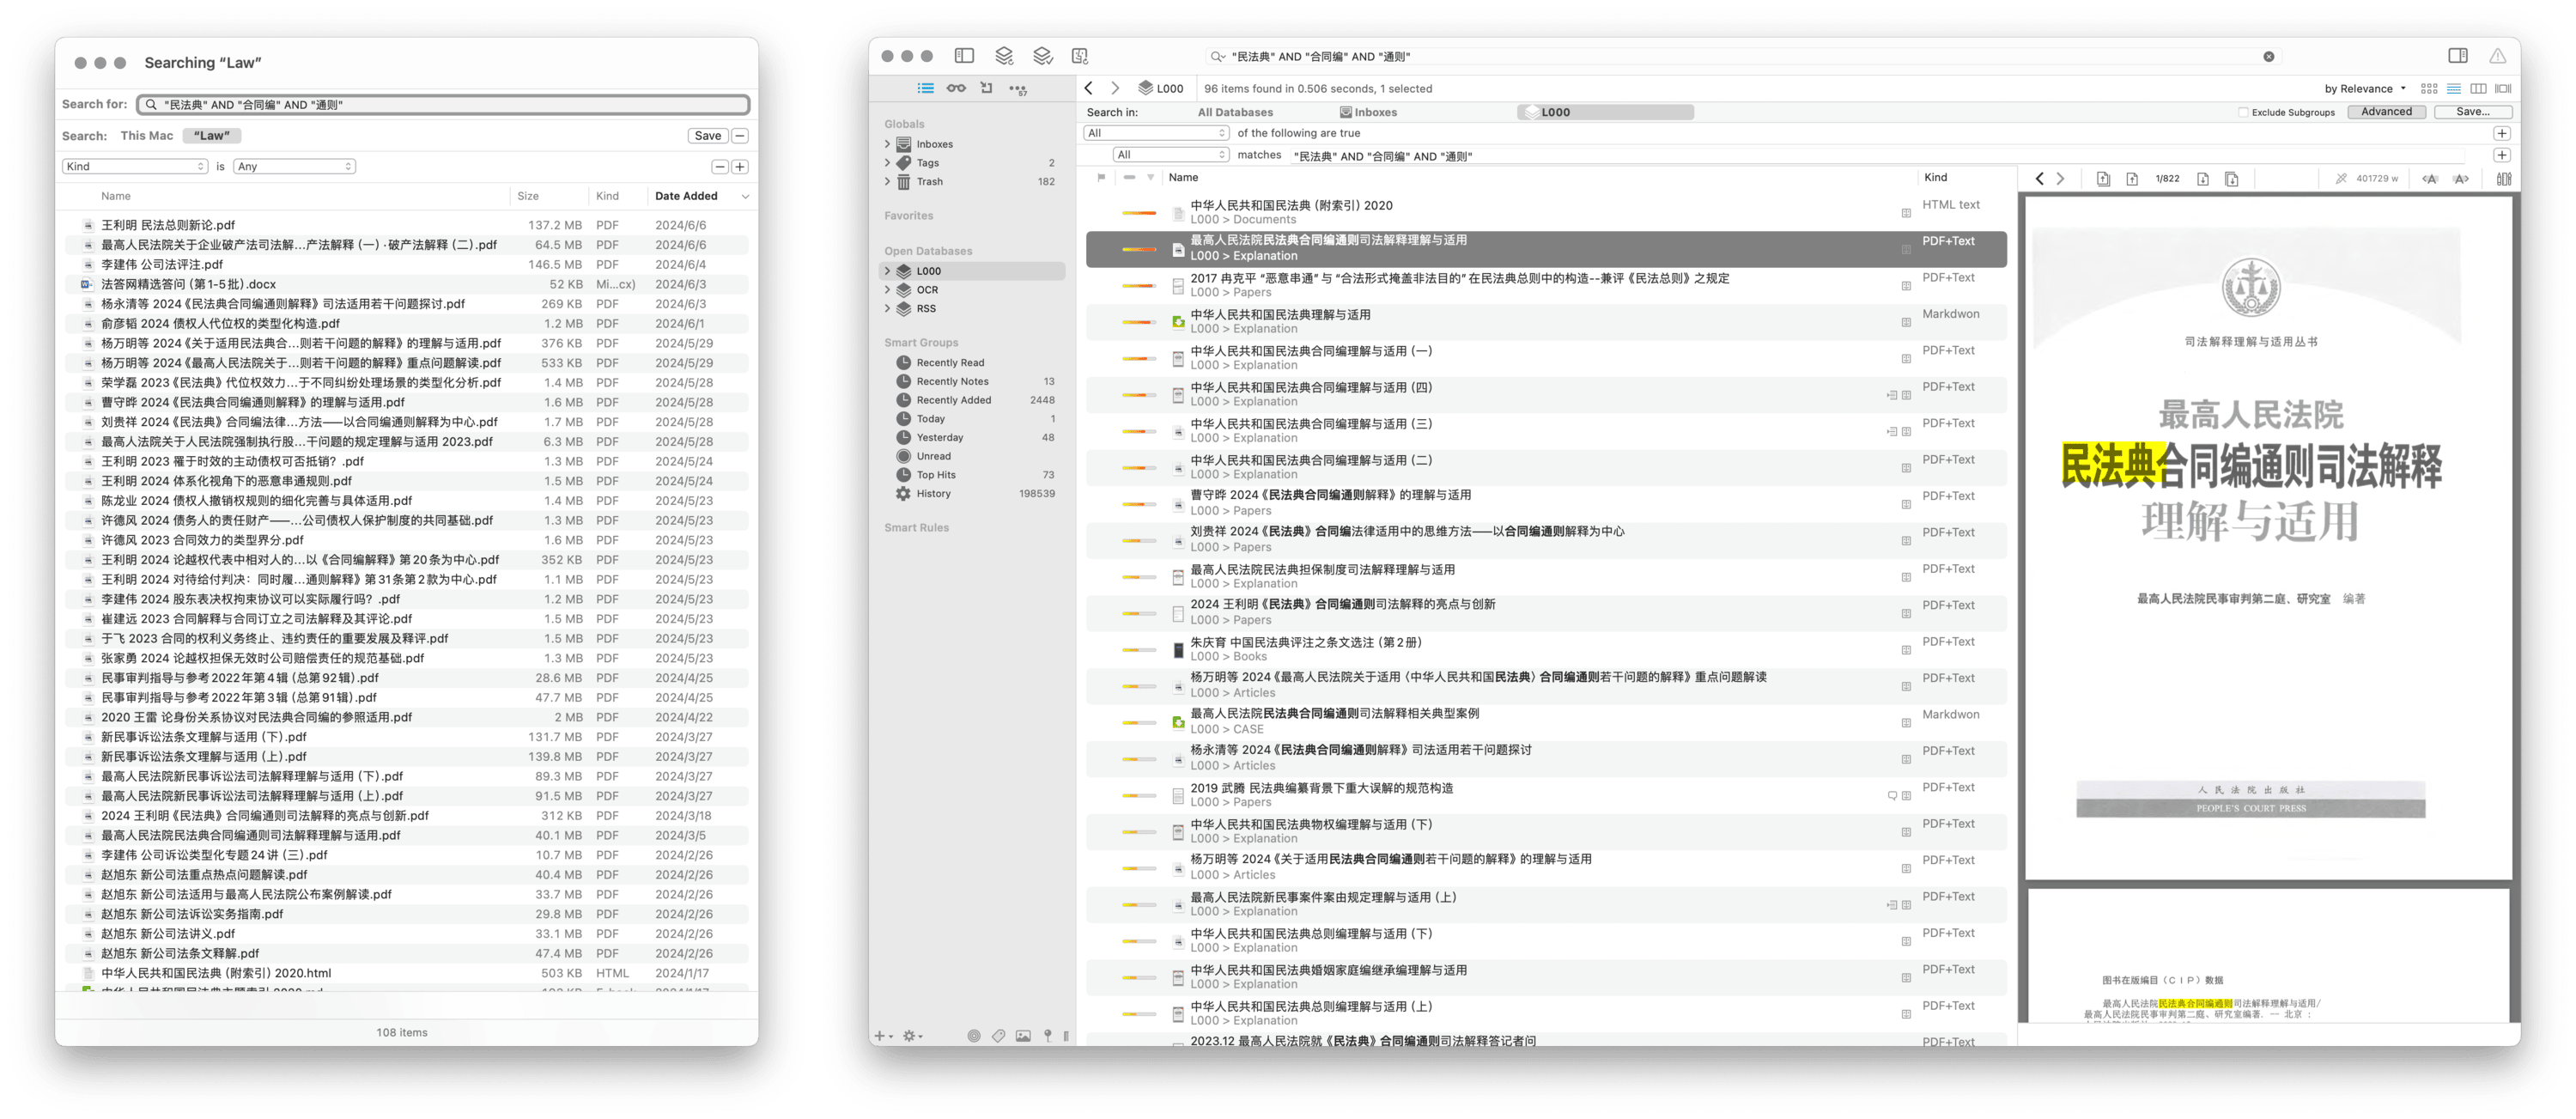The width and height of the screenshot is (2576, 1119).
Task: Click previous highlight A arrow icon
Action: [x=2430, y=179]
